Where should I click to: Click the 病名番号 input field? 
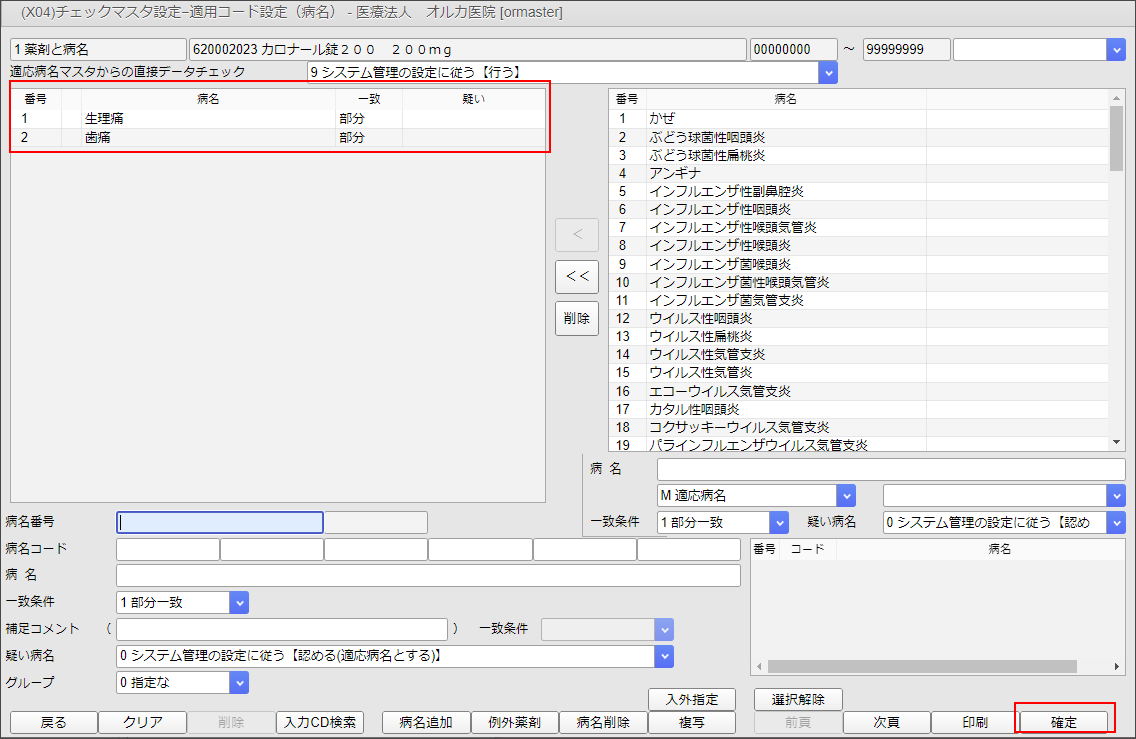[x=220, y=522]
